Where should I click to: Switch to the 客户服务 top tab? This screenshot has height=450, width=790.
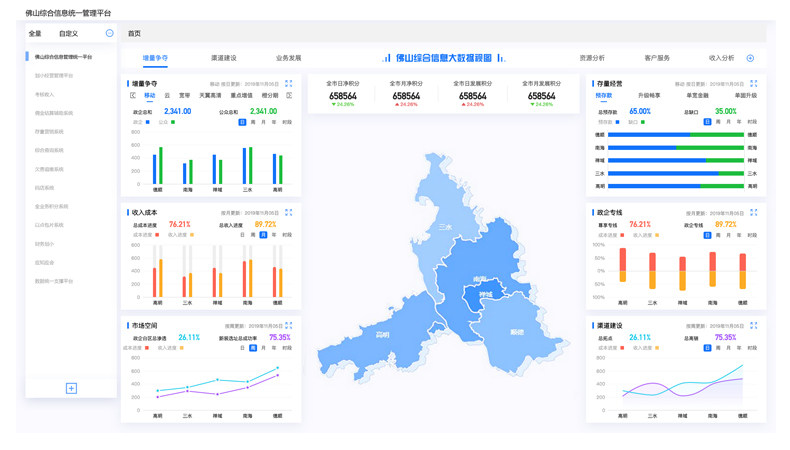(657, 58)
